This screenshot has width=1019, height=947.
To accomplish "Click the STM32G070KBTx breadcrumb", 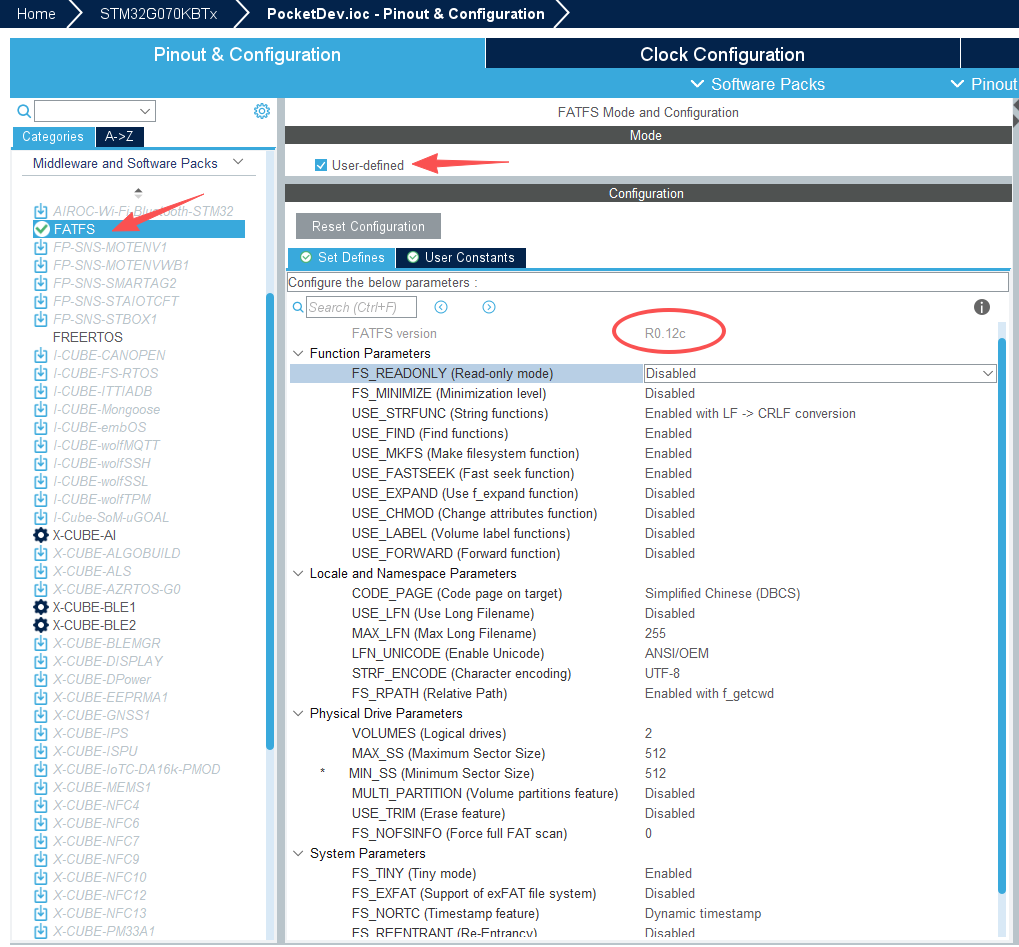I will pos(159,14).
